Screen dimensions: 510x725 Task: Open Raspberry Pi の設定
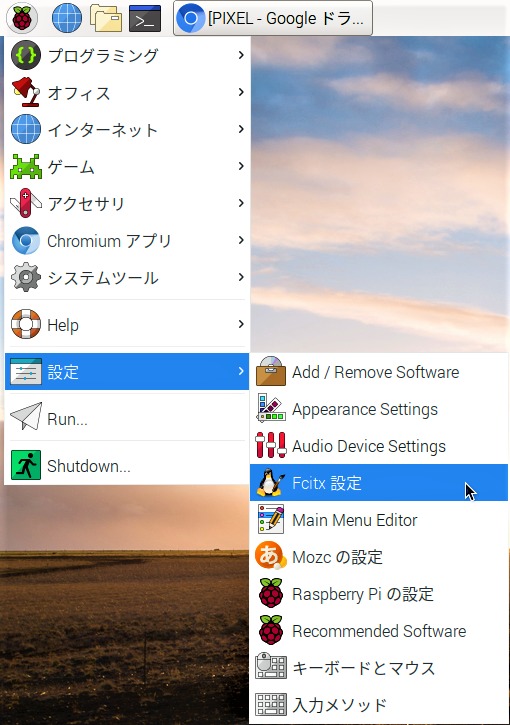pyautogui.click(x=379, y=594)
